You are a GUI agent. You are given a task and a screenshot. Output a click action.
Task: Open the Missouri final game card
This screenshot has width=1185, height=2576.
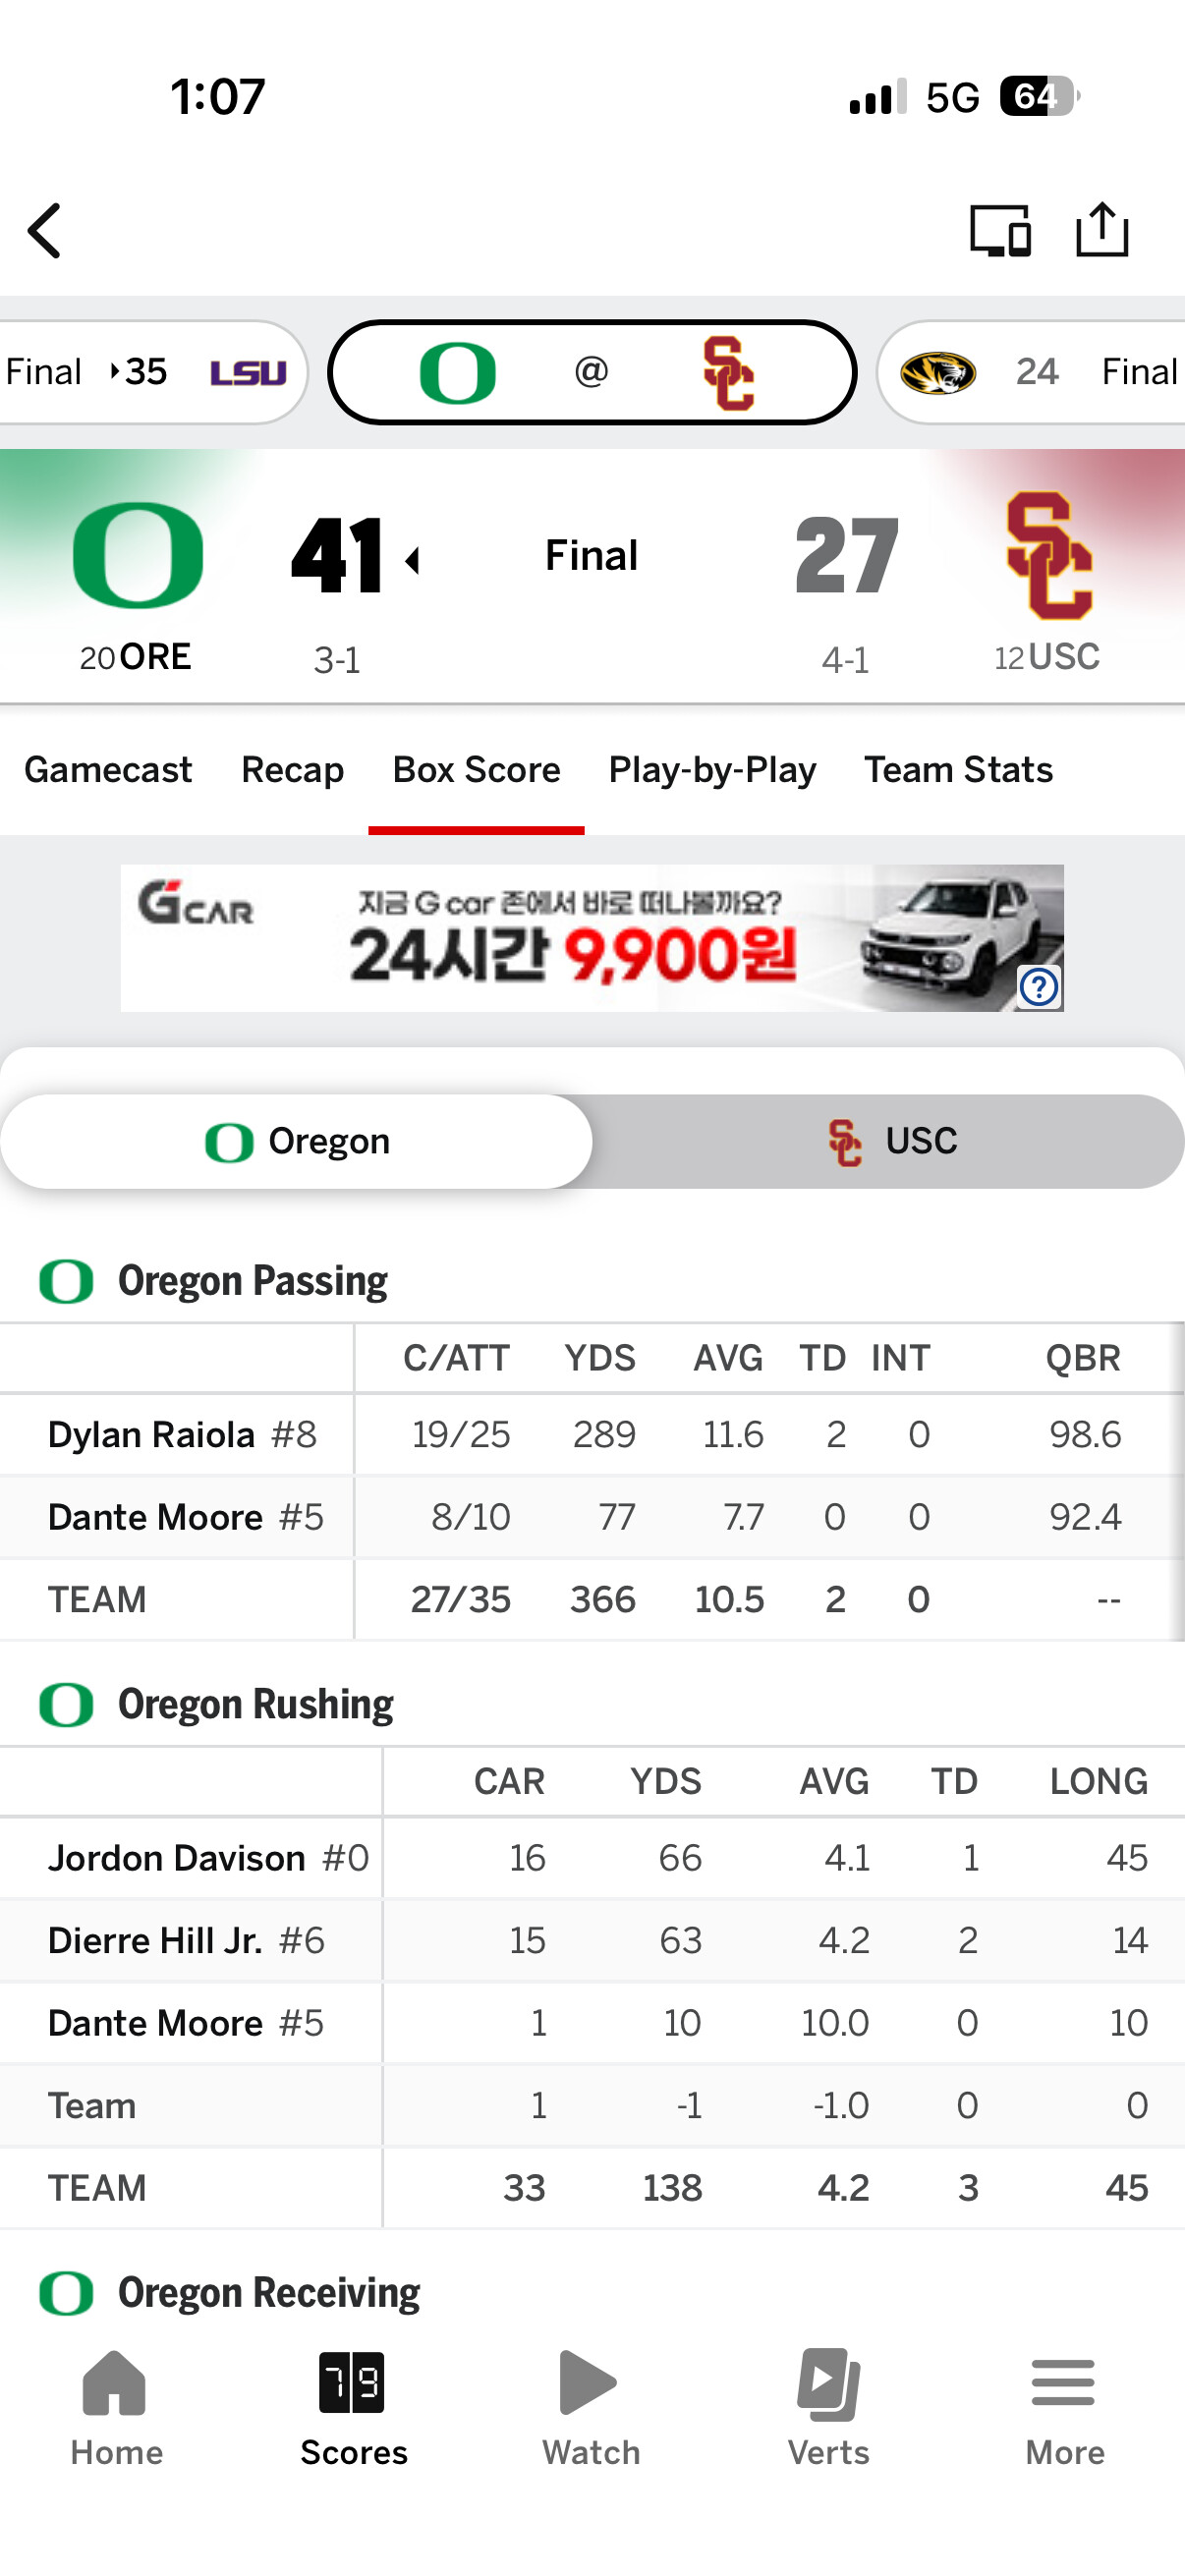click(1032, 372)
